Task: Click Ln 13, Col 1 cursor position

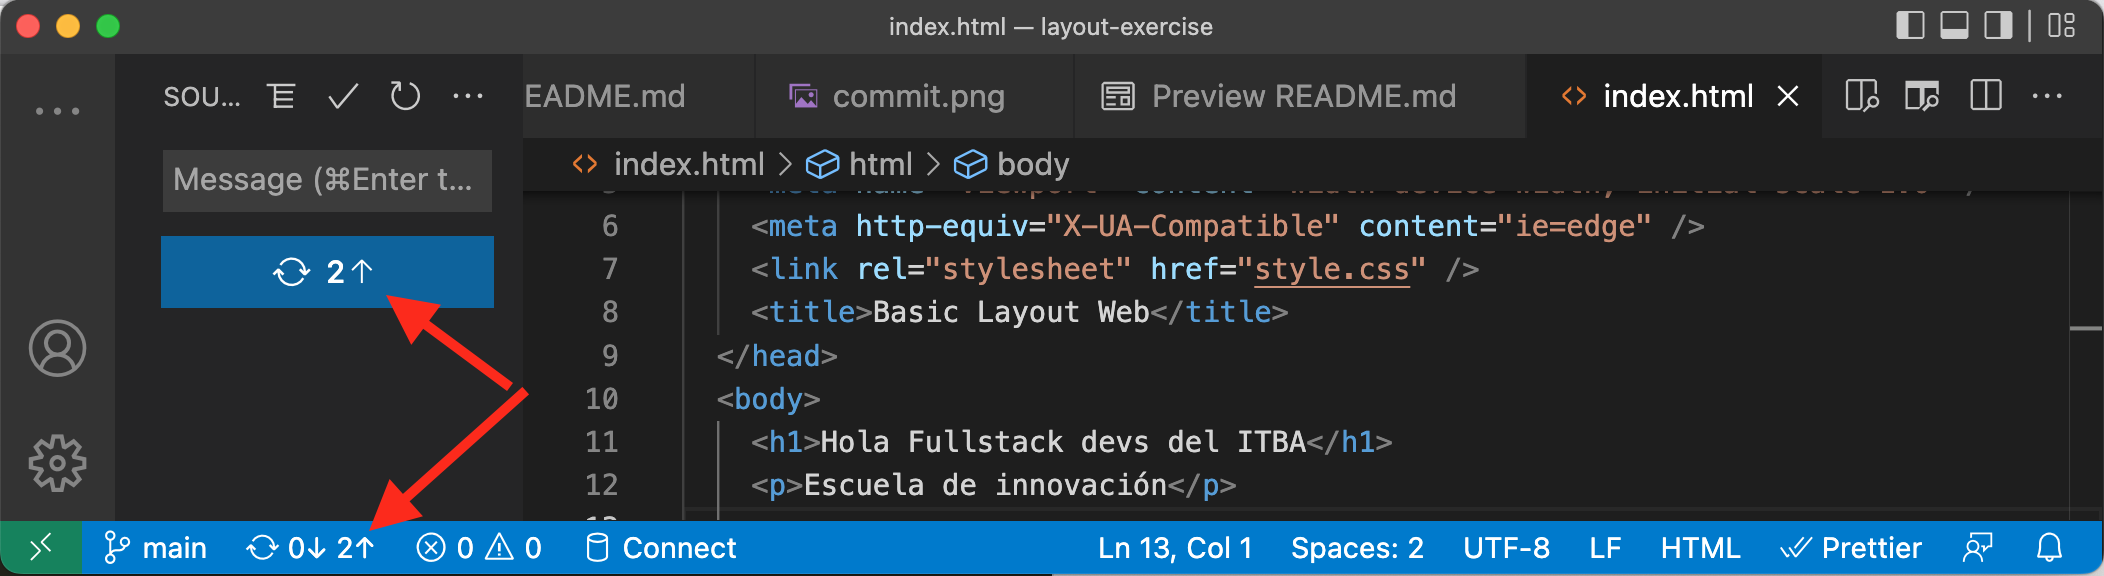Action: tap(1175, 548)
